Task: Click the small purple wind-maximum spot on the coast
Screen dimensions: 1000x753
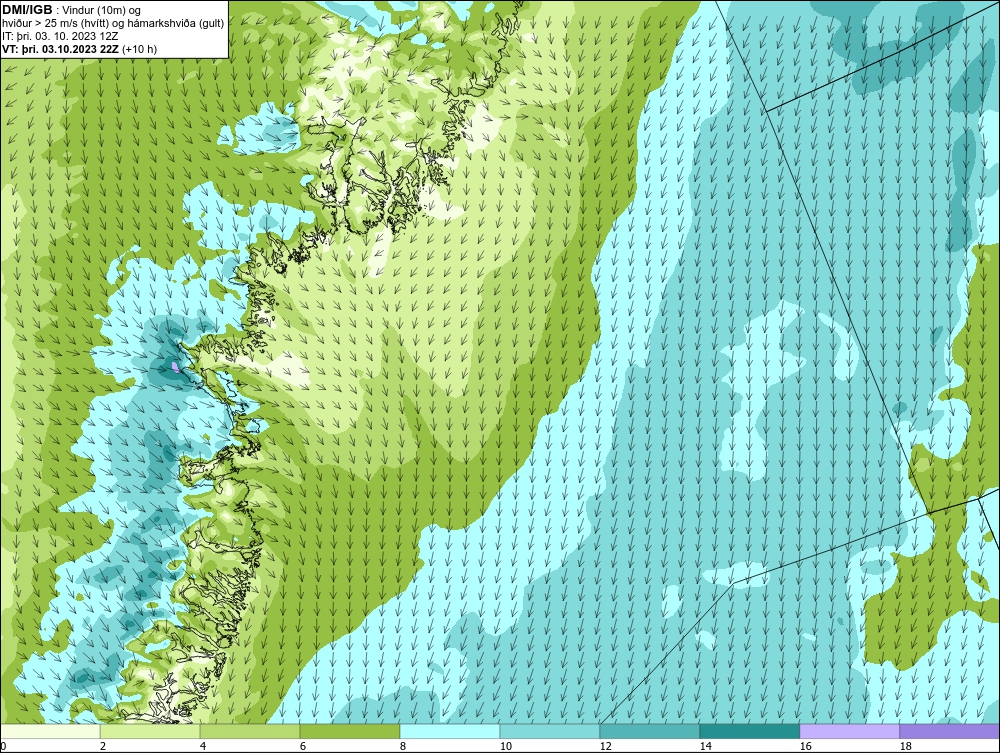Action: [175, 366]
